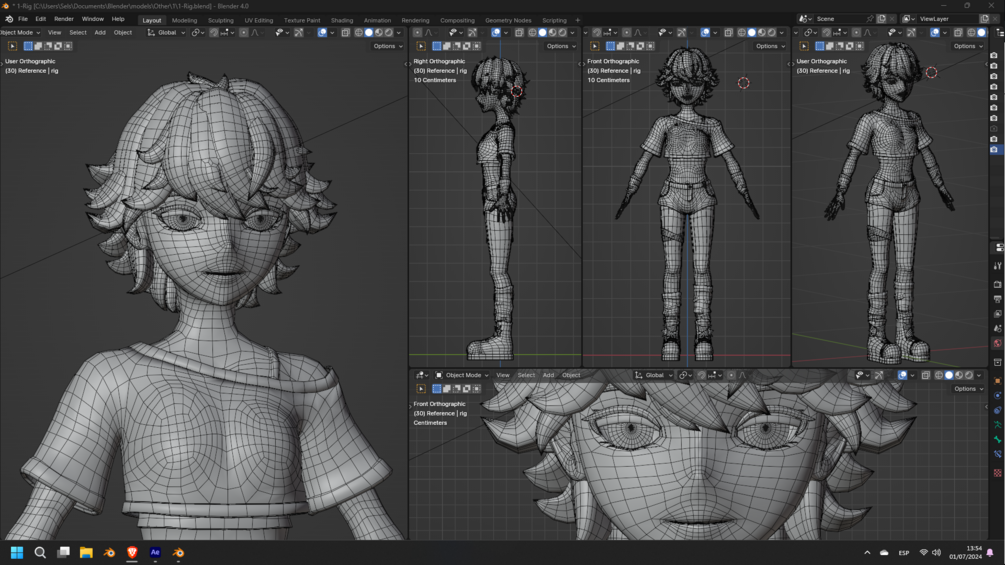Open Object menu in the left viewport header
Screen dimensions: 1005x565
123,33
